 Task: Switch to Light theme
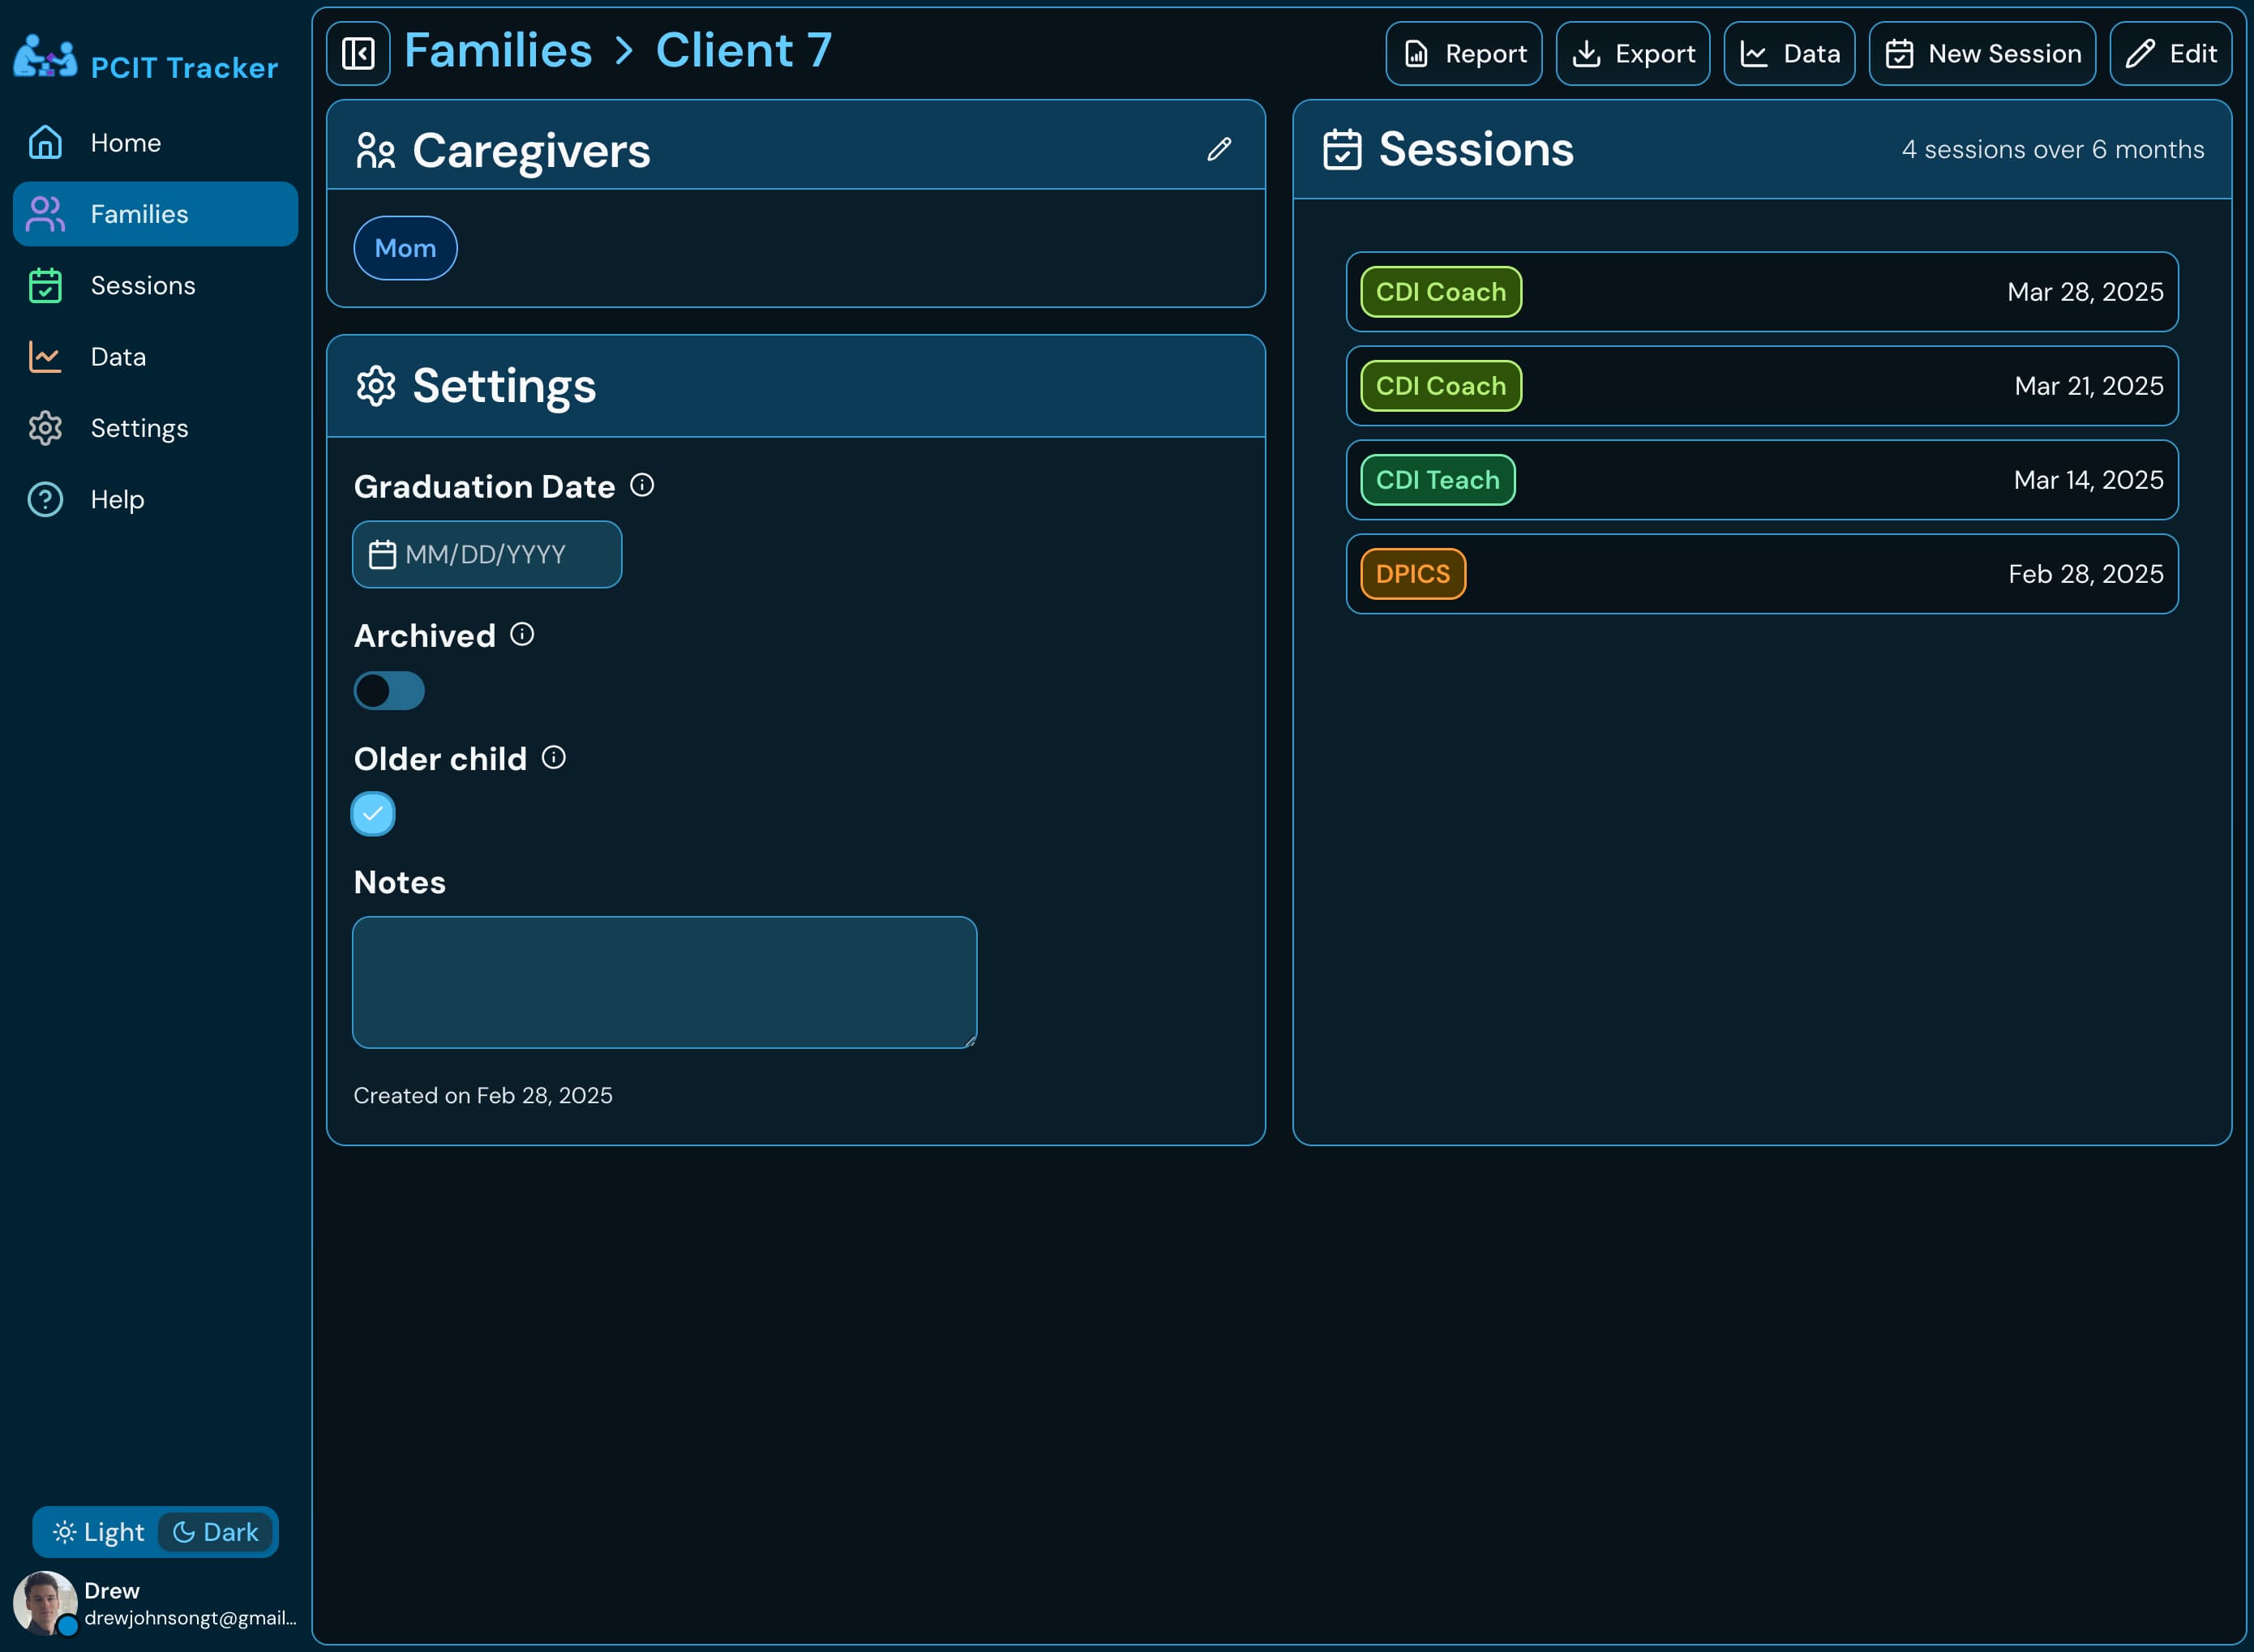coord(98,1532)
